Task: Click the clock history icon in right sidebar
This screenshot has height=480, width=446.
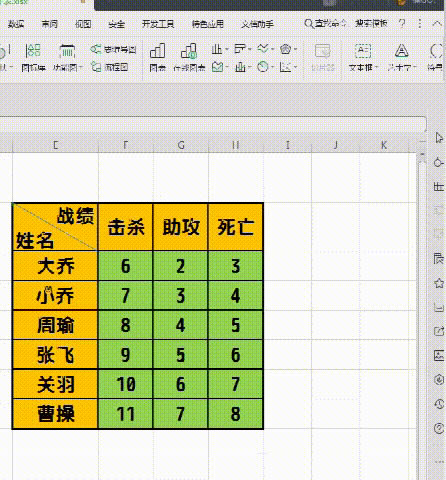Action: 439,404
